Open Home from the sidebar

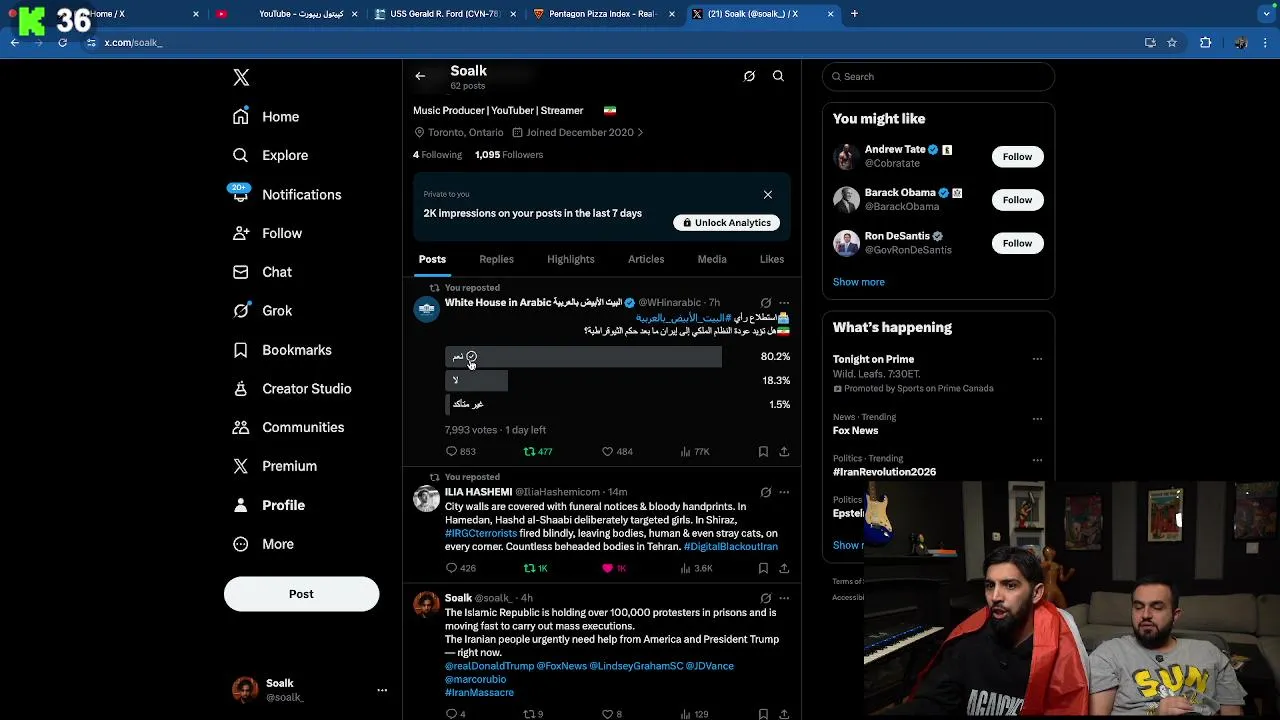pyautogui.click(x=266, y=117)
